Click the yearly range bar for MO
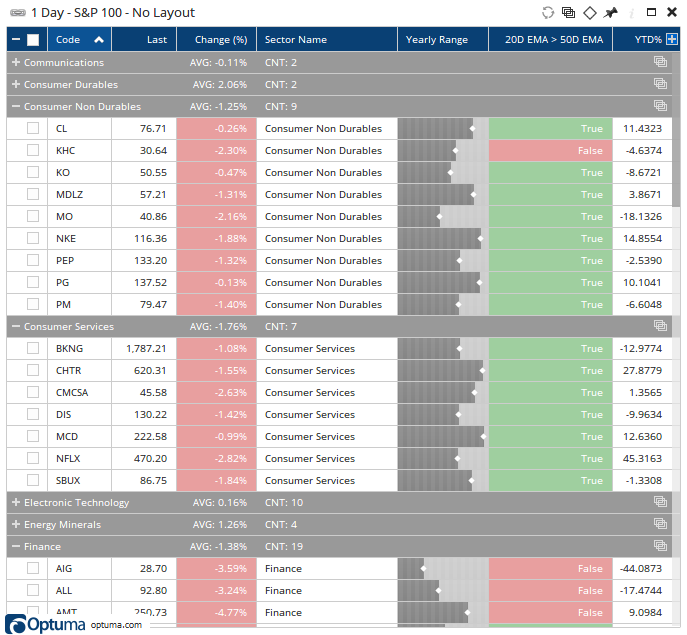Viewport: 687px width, 635px height. point(443,216)
